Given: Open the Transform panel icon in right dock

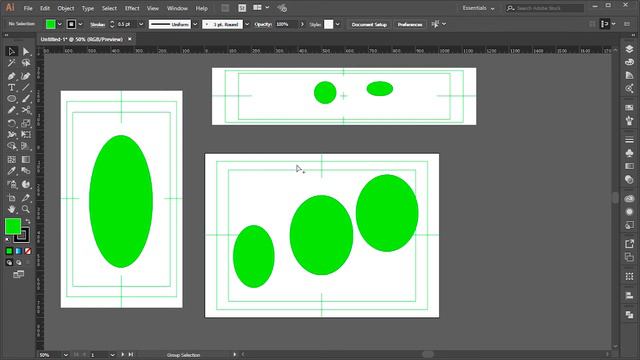Looking at the screenshot, I should 629,276.
